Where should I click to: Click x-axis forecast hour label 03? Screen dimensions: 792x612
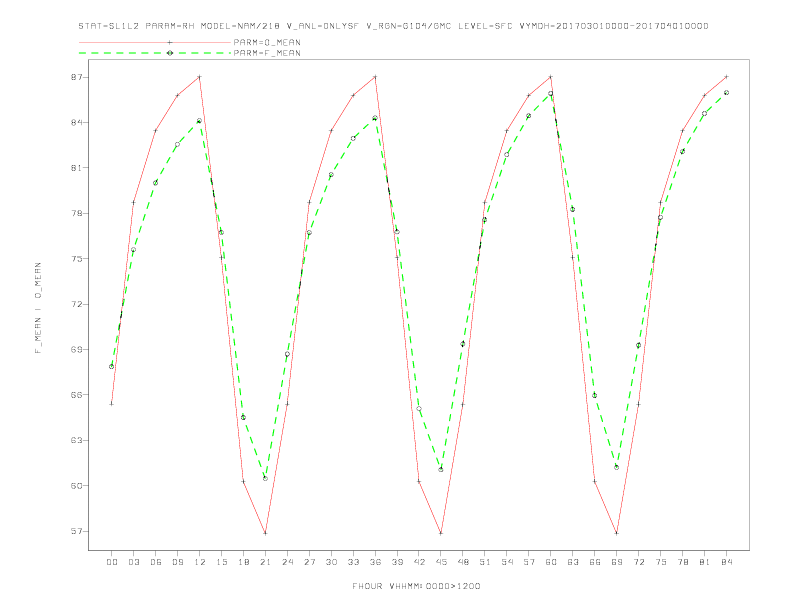(134, 562)
